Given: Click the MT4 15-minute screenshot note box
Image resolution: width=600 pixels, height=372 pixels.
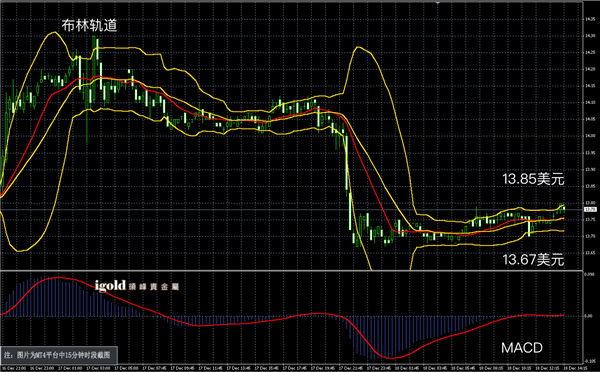Looking at the screenshot, I should coord(58,355).
